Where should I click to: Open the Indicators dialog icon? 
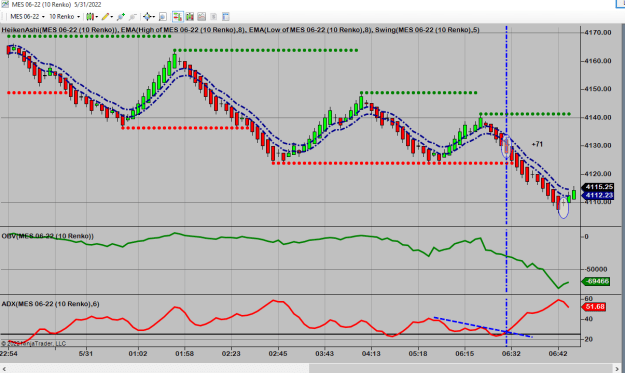pyautogui.click(x=202, y=17)
